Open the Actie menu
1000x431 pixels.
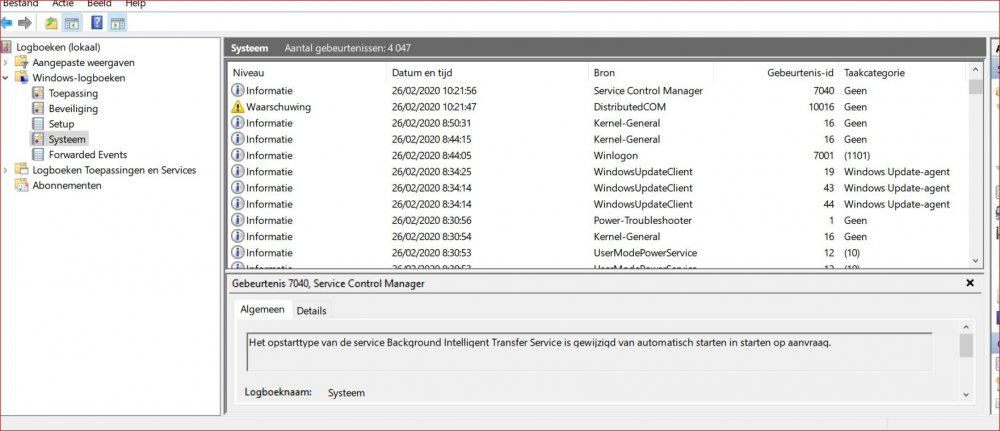pos(63,4)
